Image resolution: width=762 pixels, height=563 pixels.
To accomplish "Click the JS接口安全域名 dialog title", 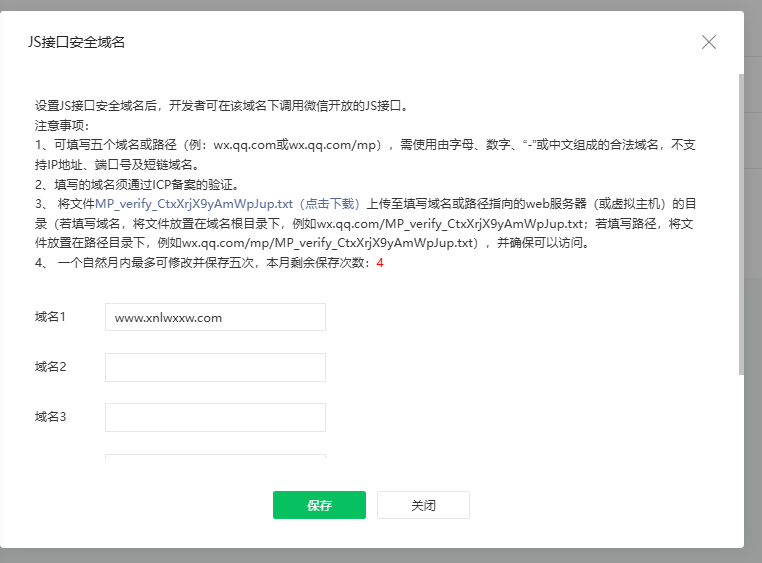I will (76, 42).
